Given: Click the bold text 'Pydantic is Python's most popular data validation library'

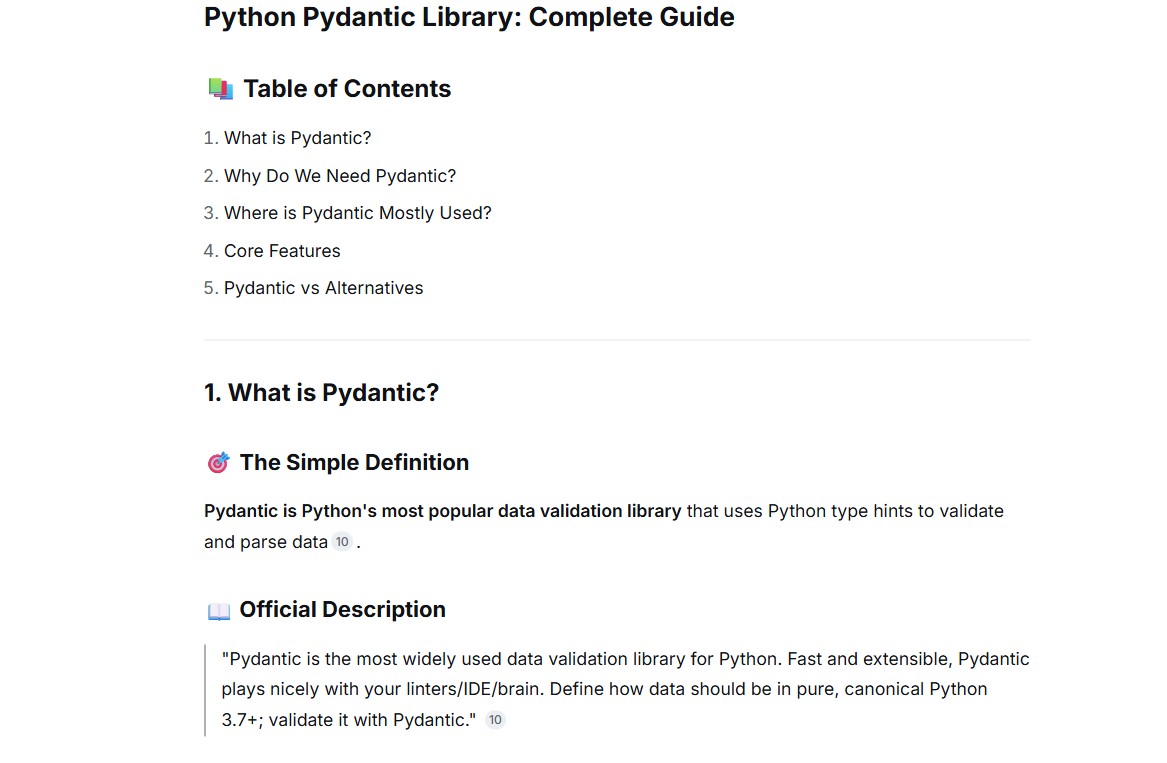Looking at the screenshot, I should coord(443,511).
